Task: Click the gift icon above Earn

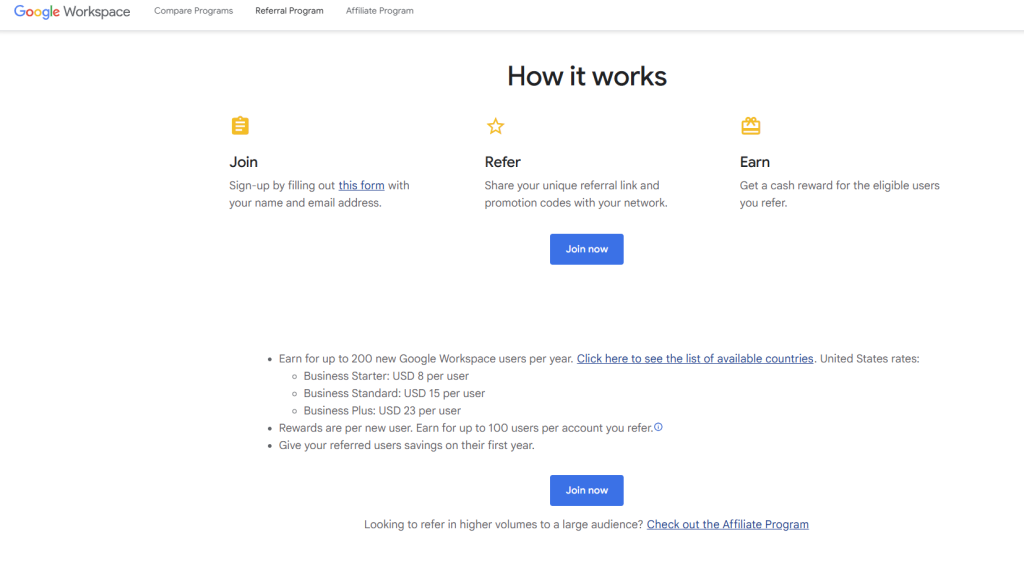Action: 750,125
